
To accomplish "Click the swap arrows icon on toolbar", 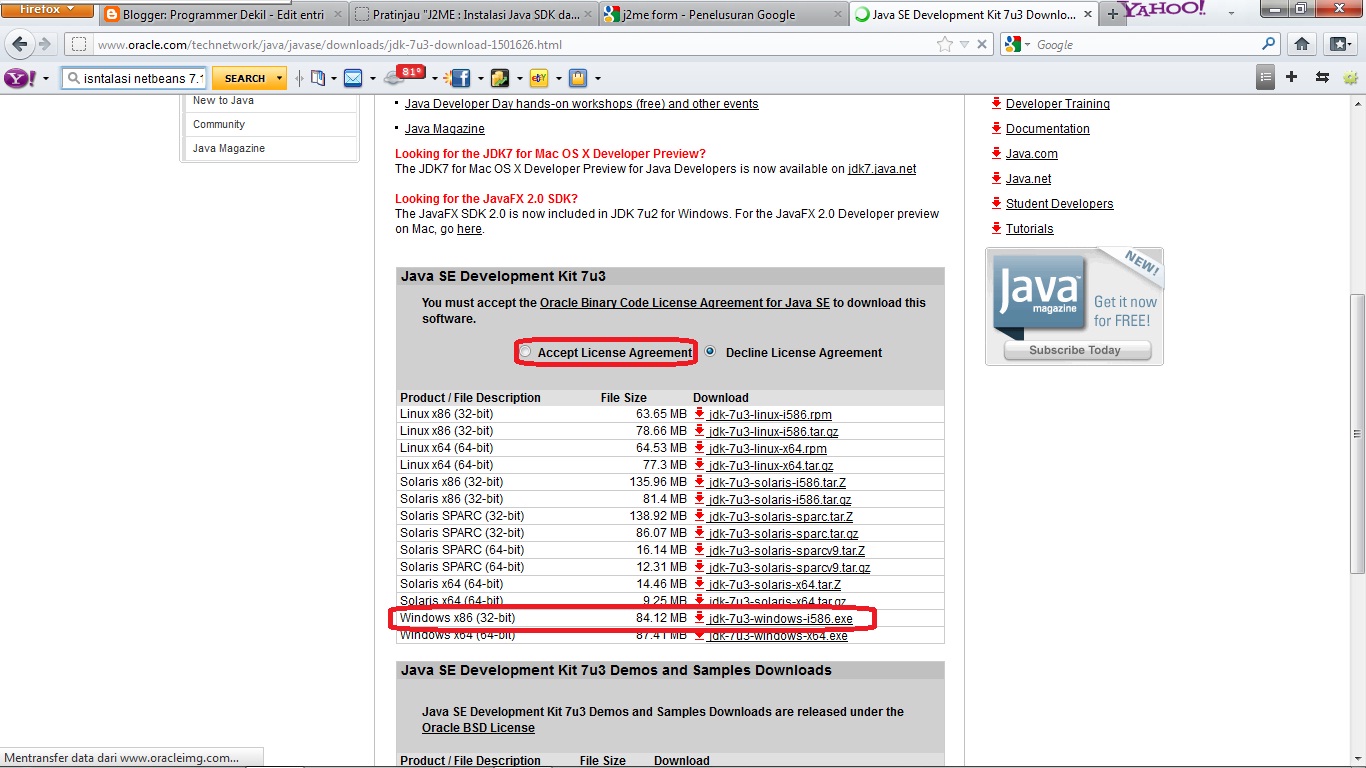I will 1322,77.
